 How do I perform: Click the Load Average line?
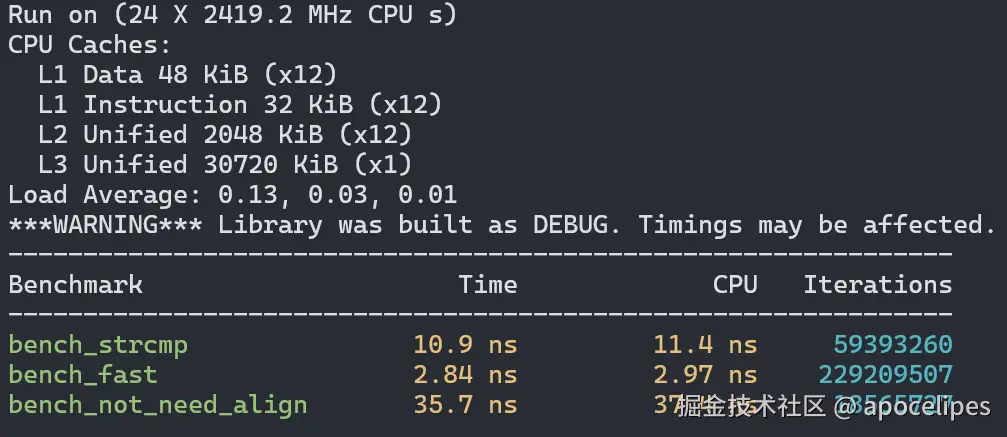tap(232, 195)
